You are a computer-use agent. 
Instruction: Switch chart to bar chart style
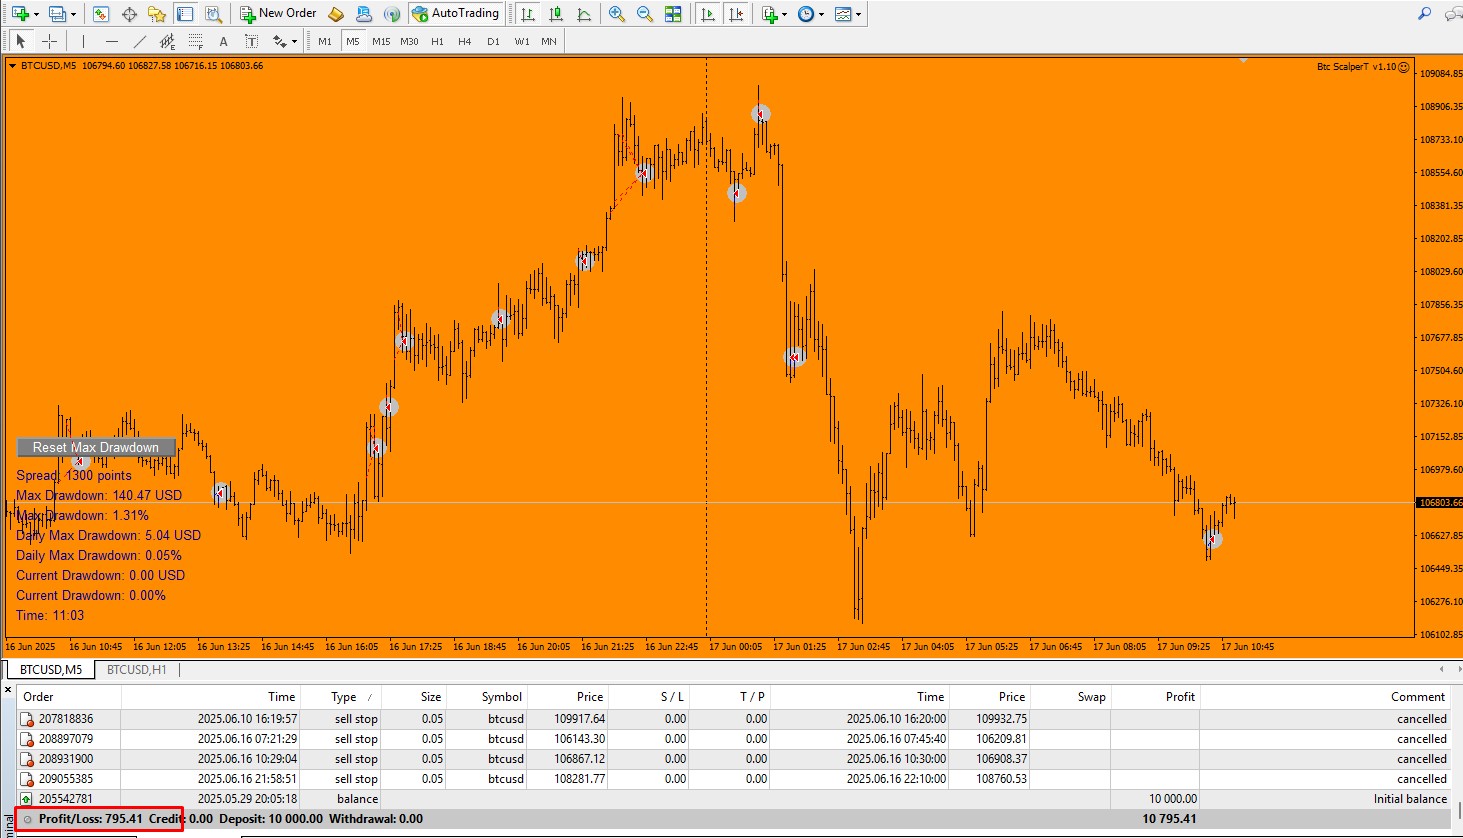tap(528, 14)
